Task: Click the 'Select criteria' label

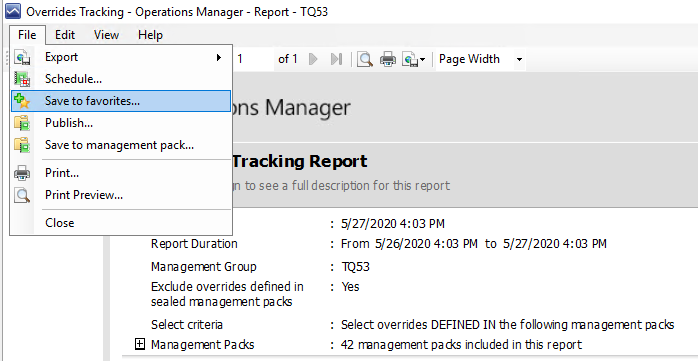Action: tap(187, 324)
